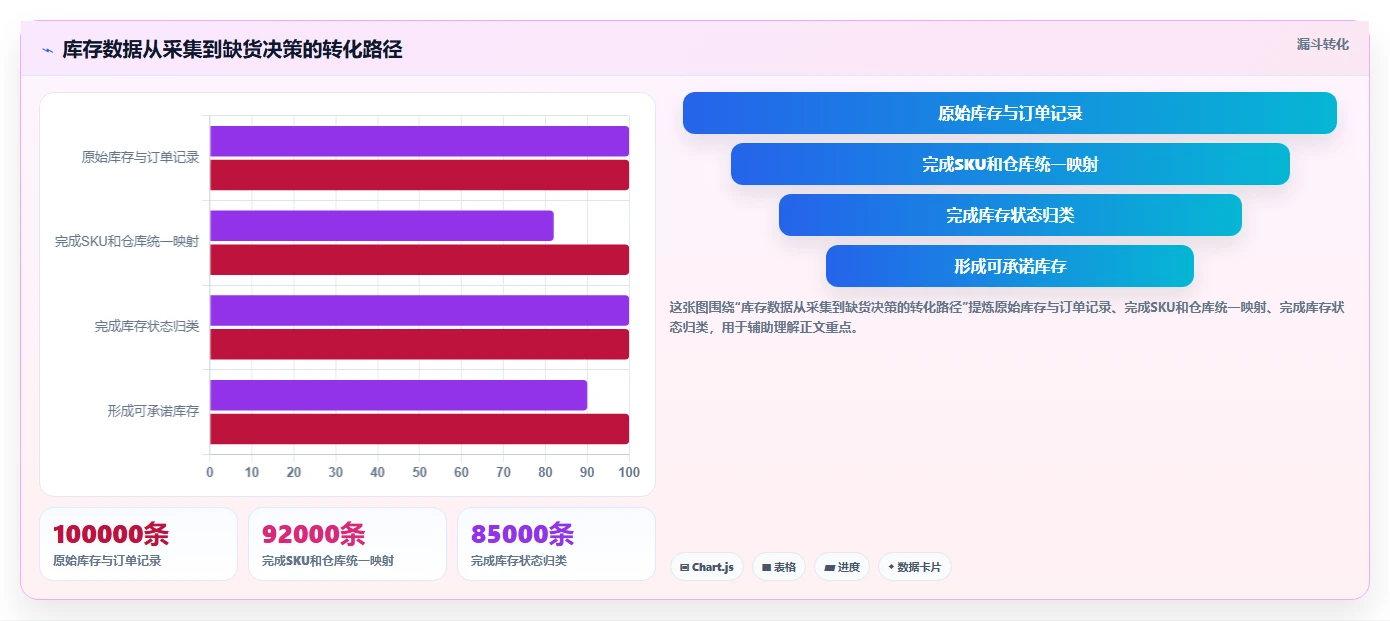Click the crimson bar for 形成可承诺库存

click(419, 429)
